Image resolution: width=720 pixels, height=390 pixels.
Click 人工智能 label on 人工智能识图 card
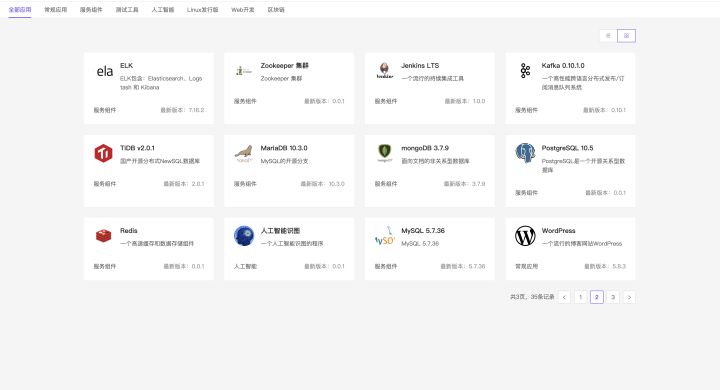pos(245,266)
